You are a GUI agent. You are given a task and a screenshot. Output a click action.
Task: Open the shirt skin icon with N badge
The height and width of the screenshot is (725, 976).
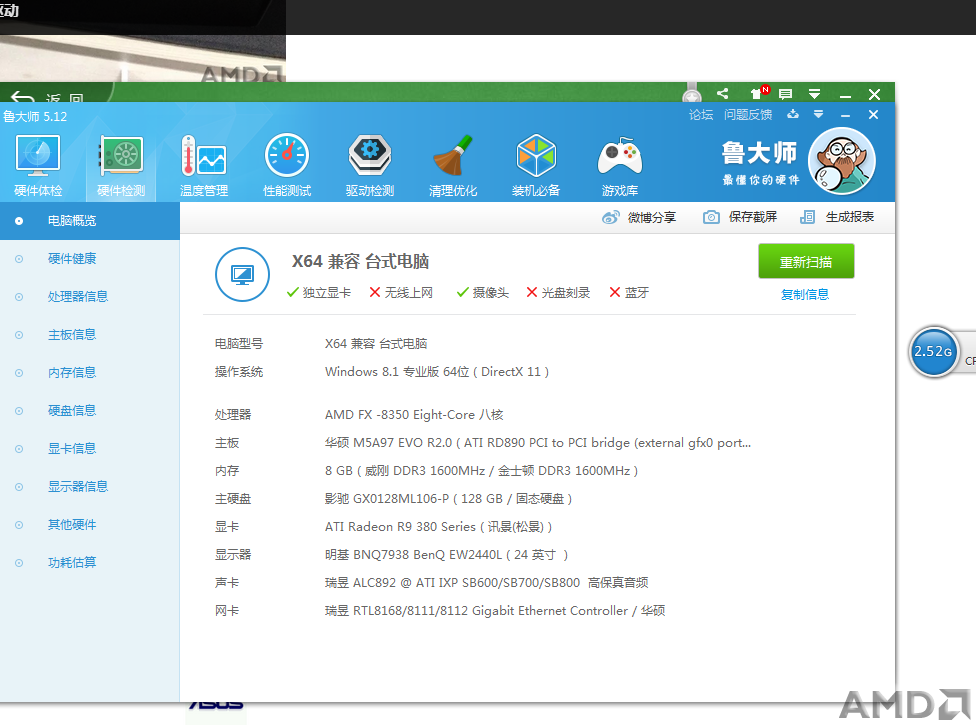pyautogui.click(x=759, y=93)
